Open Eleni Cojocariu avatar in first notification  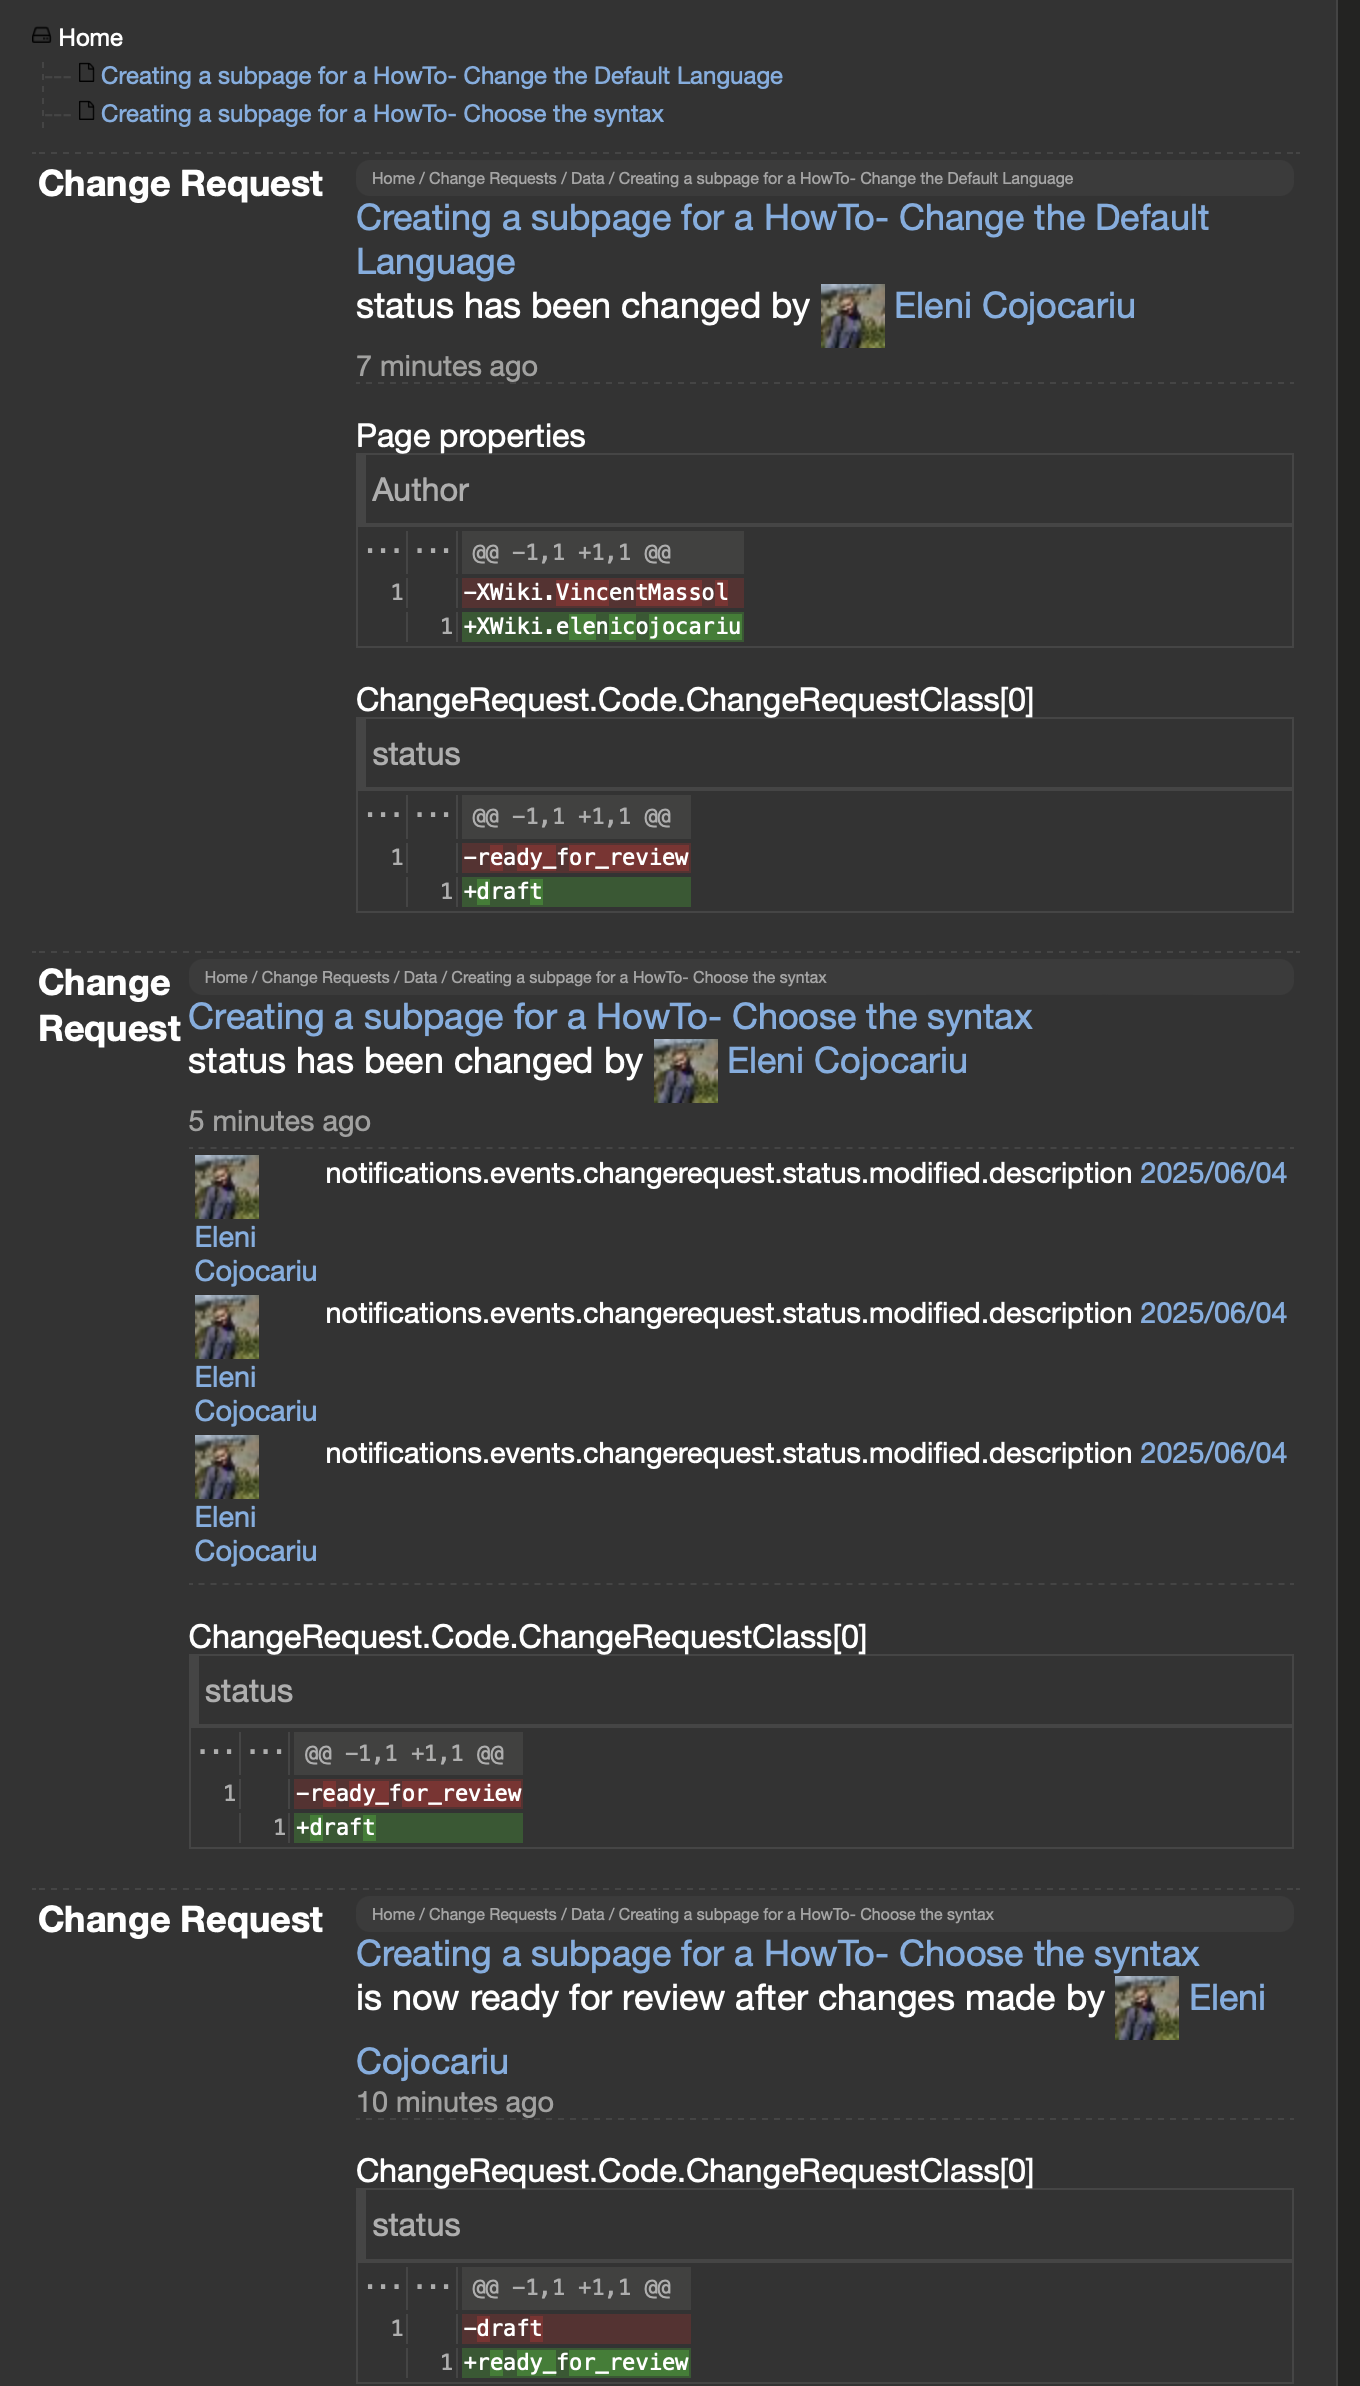[853, 316]
